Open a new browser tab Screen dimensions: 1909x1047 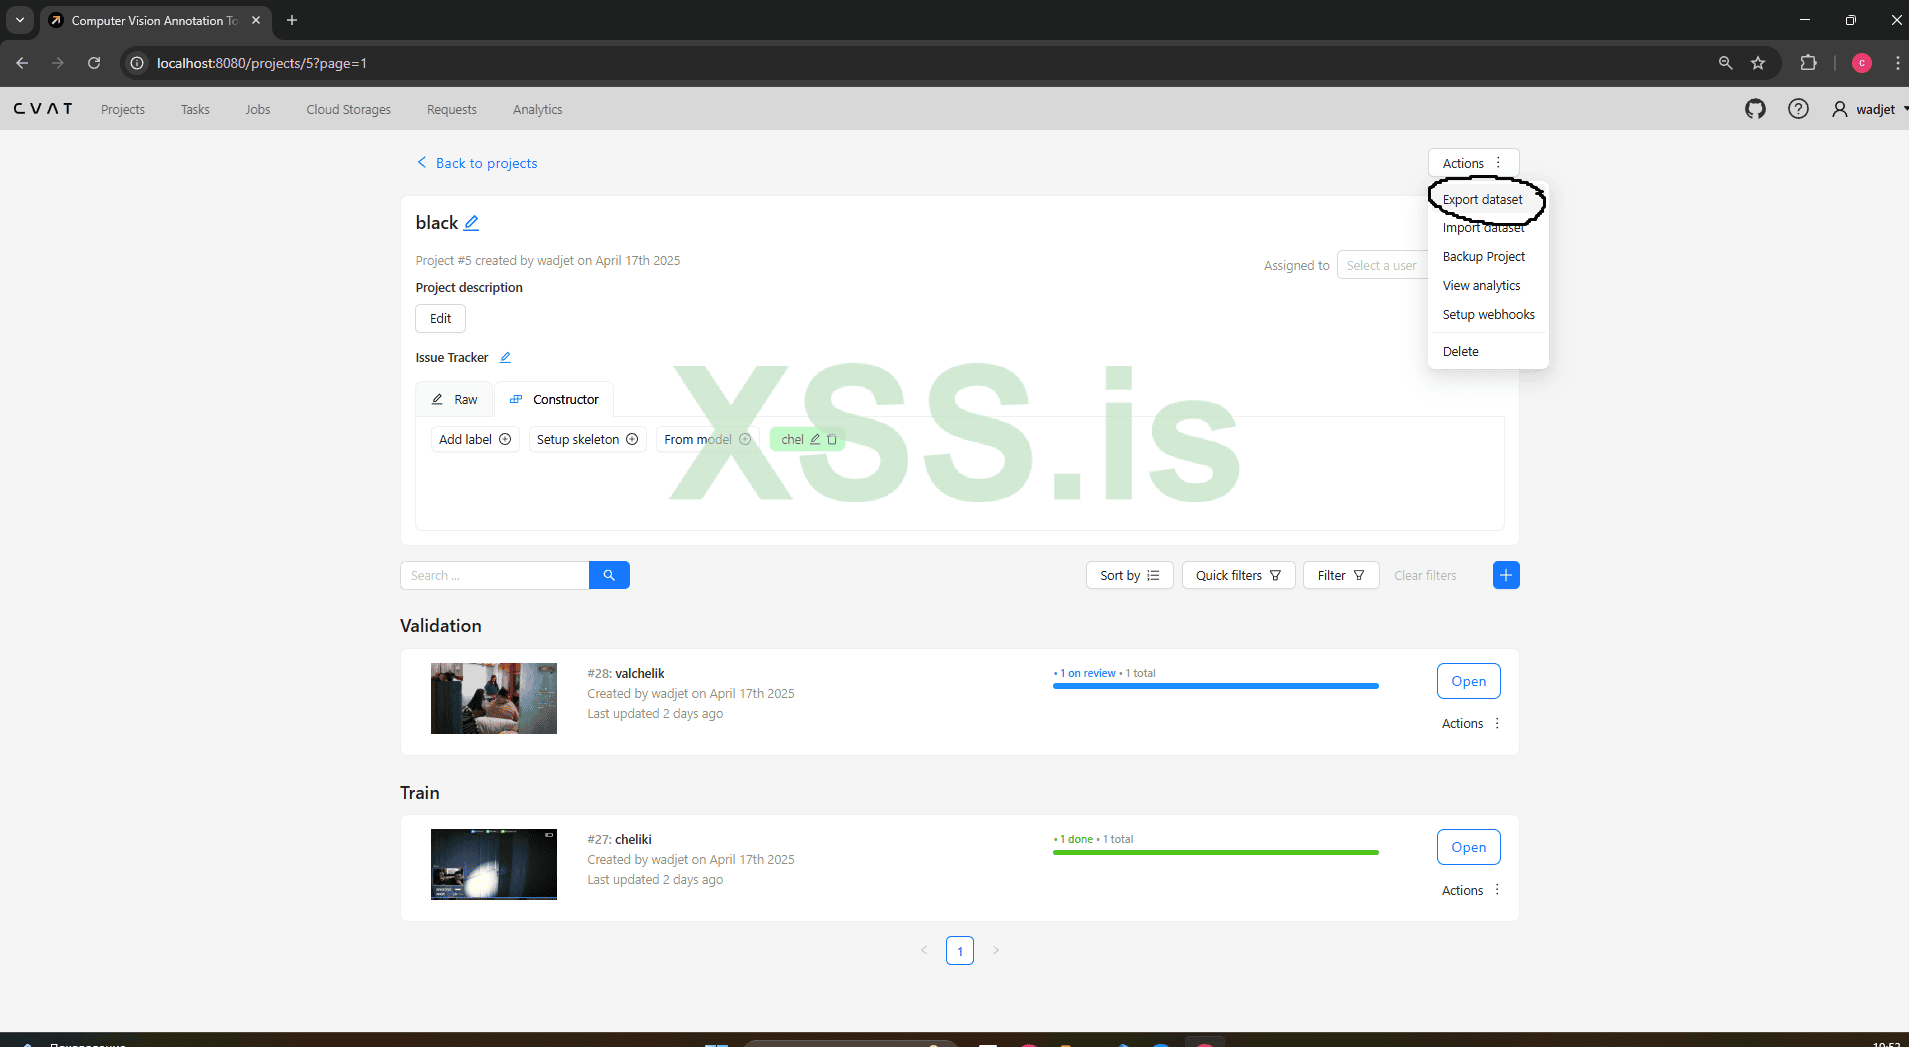(292, 20)
